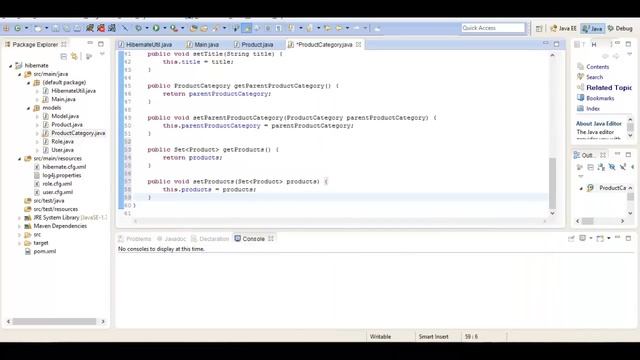Expand Maven Dependencies node
This screenshot has height=360, width=640.
coord(20,226)
